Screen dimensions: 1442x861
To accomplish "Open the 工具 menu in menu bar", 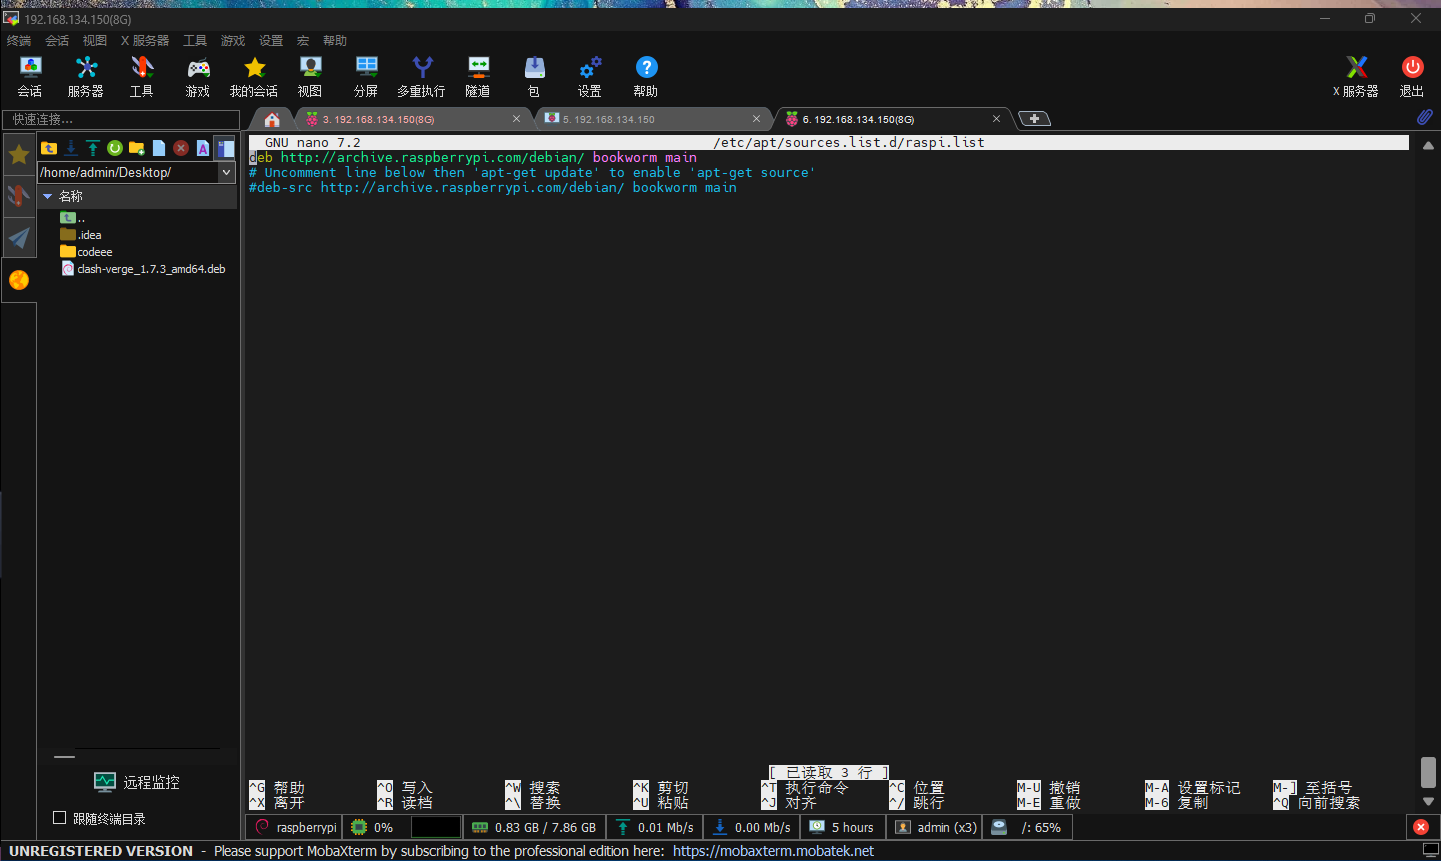I will tap(195, 41).
